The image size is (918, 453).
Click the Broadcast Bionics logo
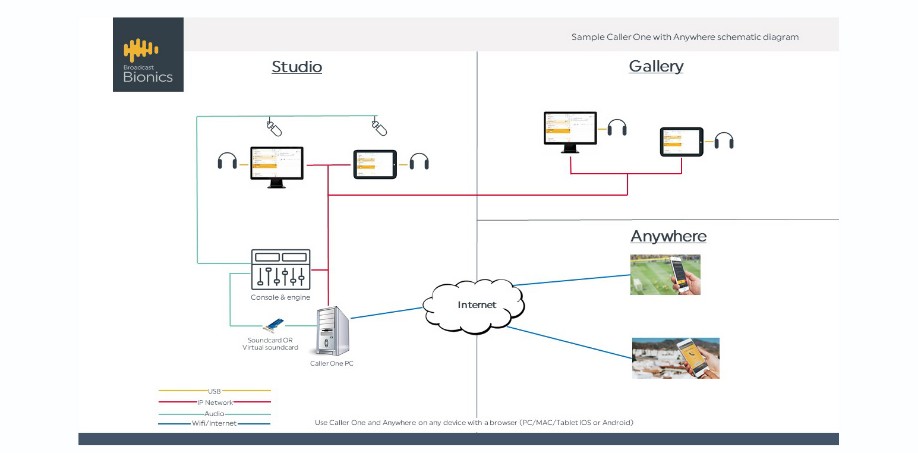click(148, 54)
